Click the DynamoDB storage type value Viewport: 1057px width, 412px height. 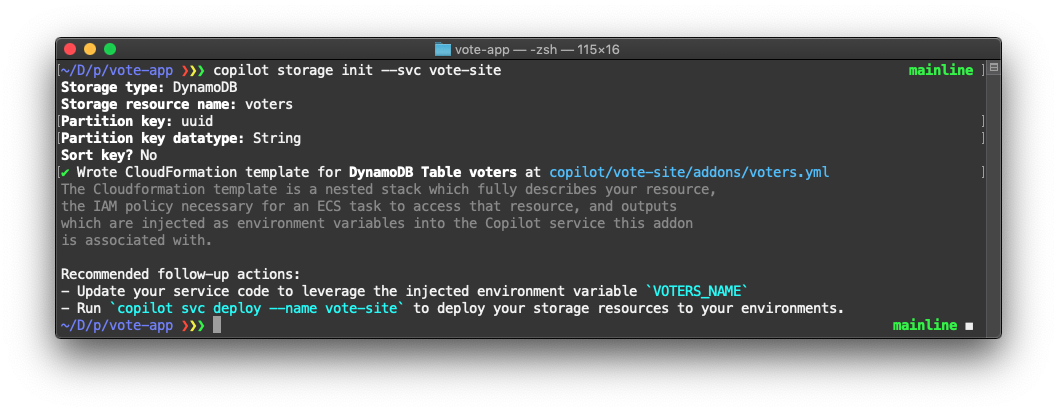(x=205, y=88)
